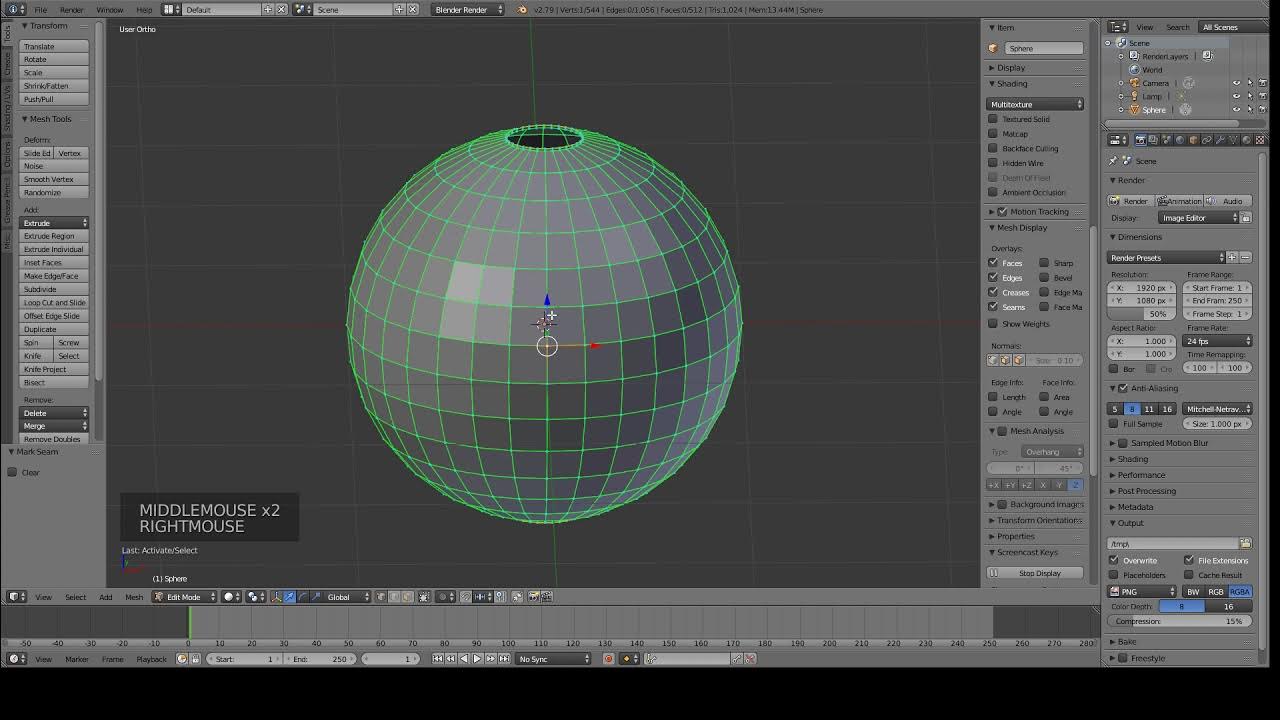The width and height of the screenshot is (1280, 720).
Task: Adjust the PNG Compression slider
Action: (x=1181, y=621)
